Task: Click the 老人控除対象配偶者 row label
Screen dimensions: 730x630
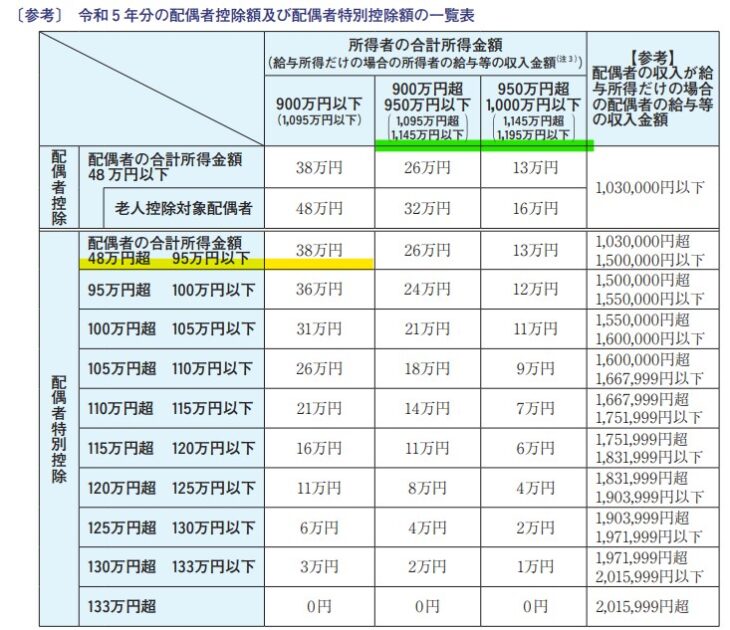Action: 183,208
